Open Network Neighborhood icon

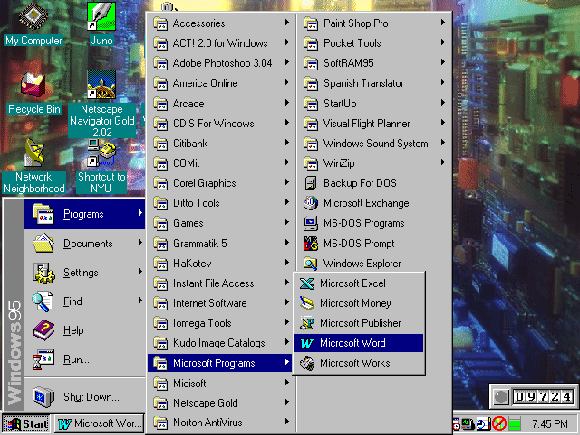click(33, 153)
